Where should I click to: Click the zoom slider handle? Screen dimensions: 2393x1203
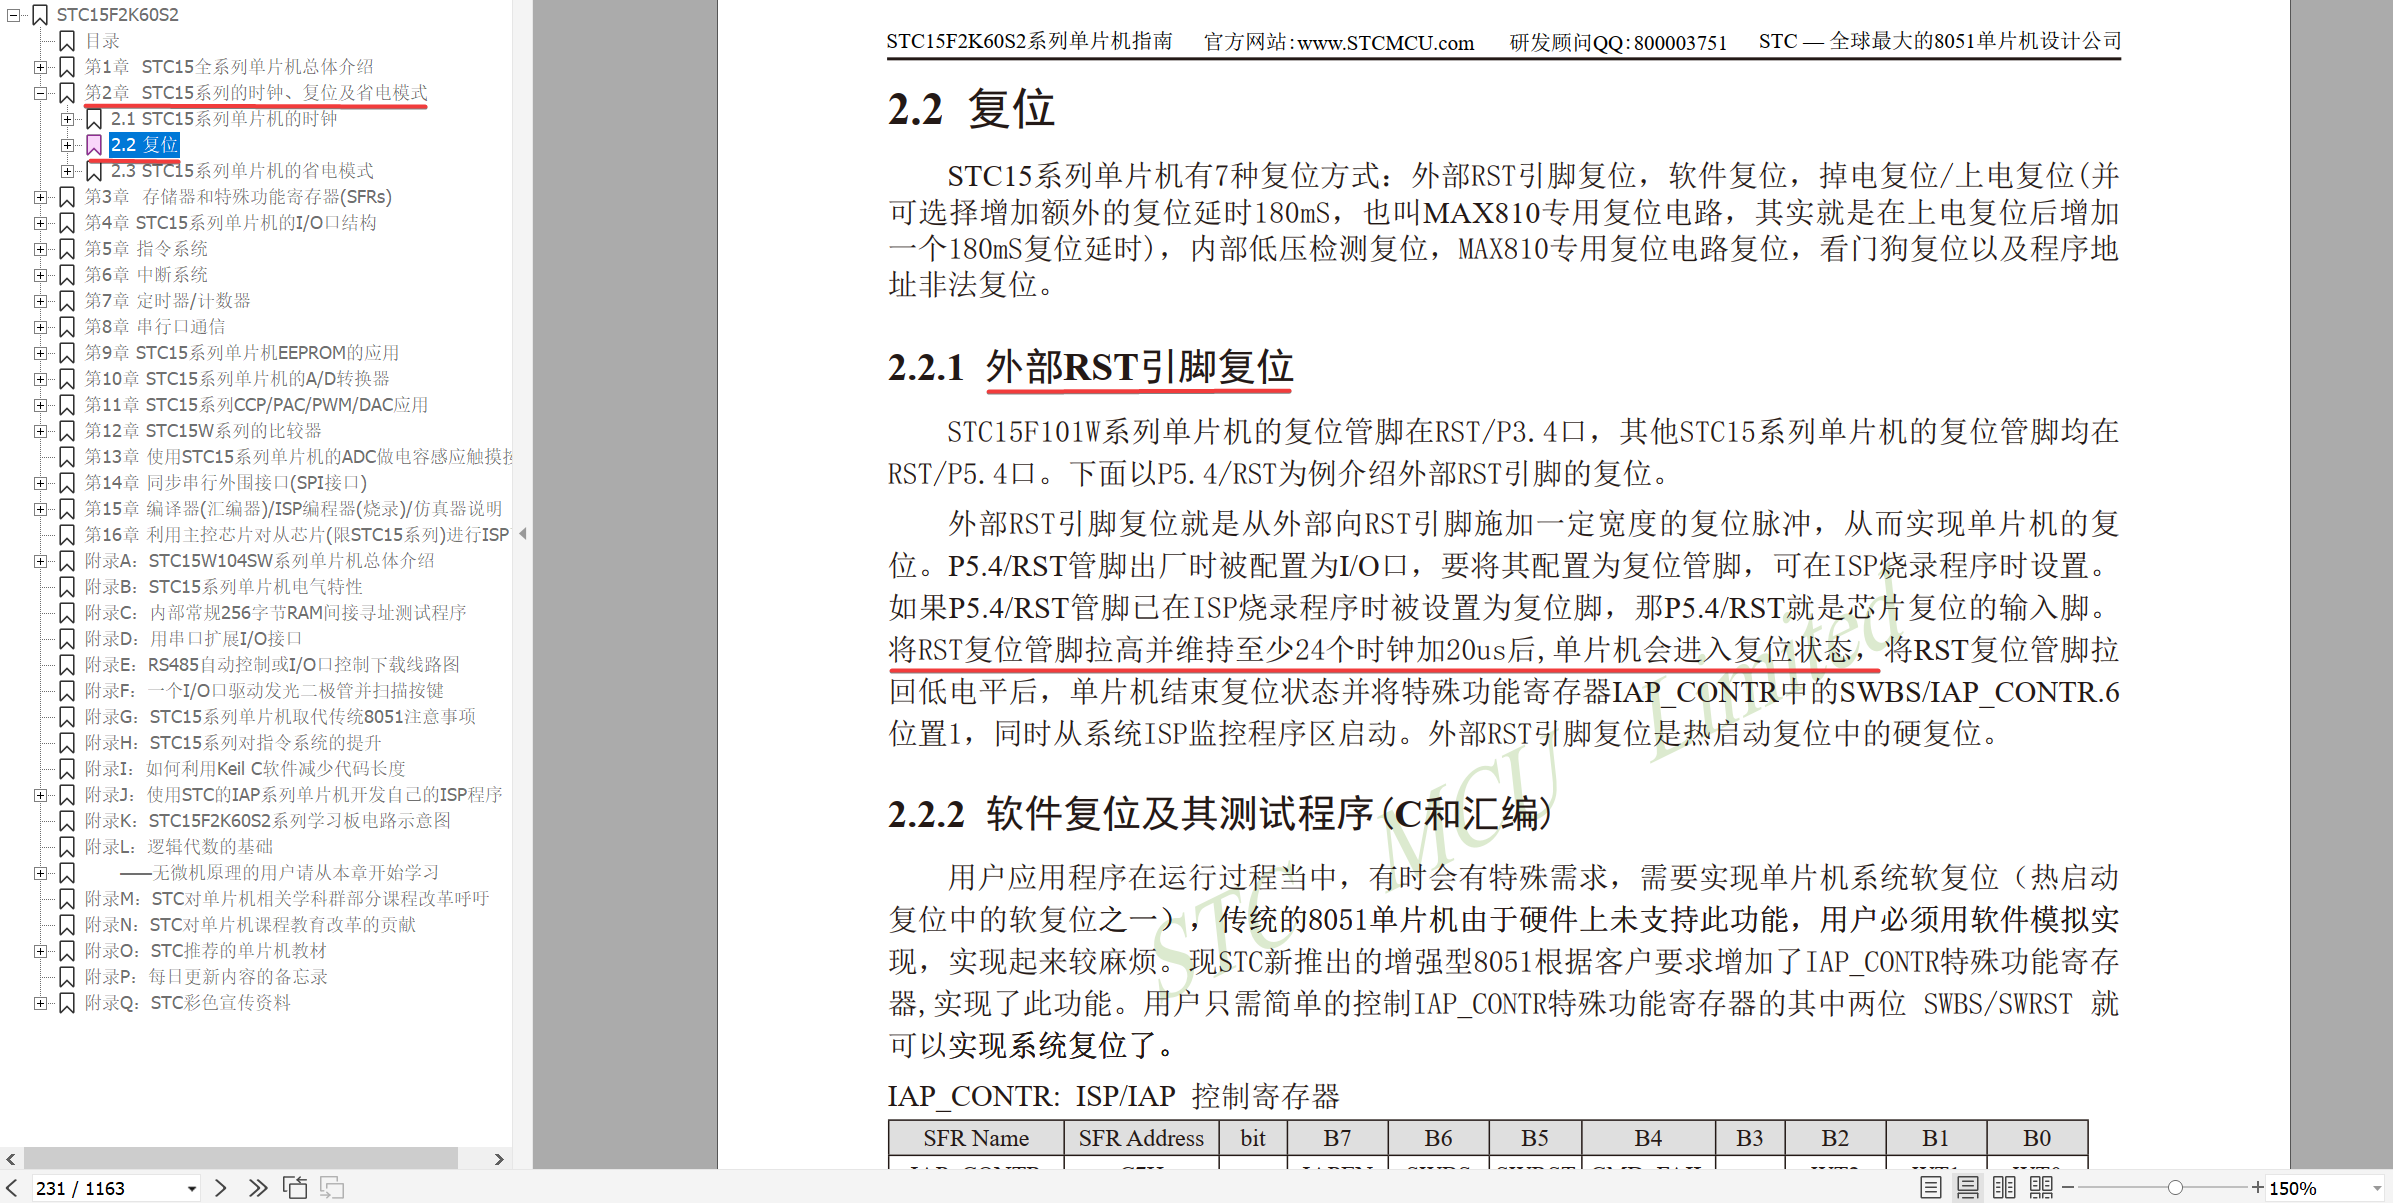coord(2174,1187)
